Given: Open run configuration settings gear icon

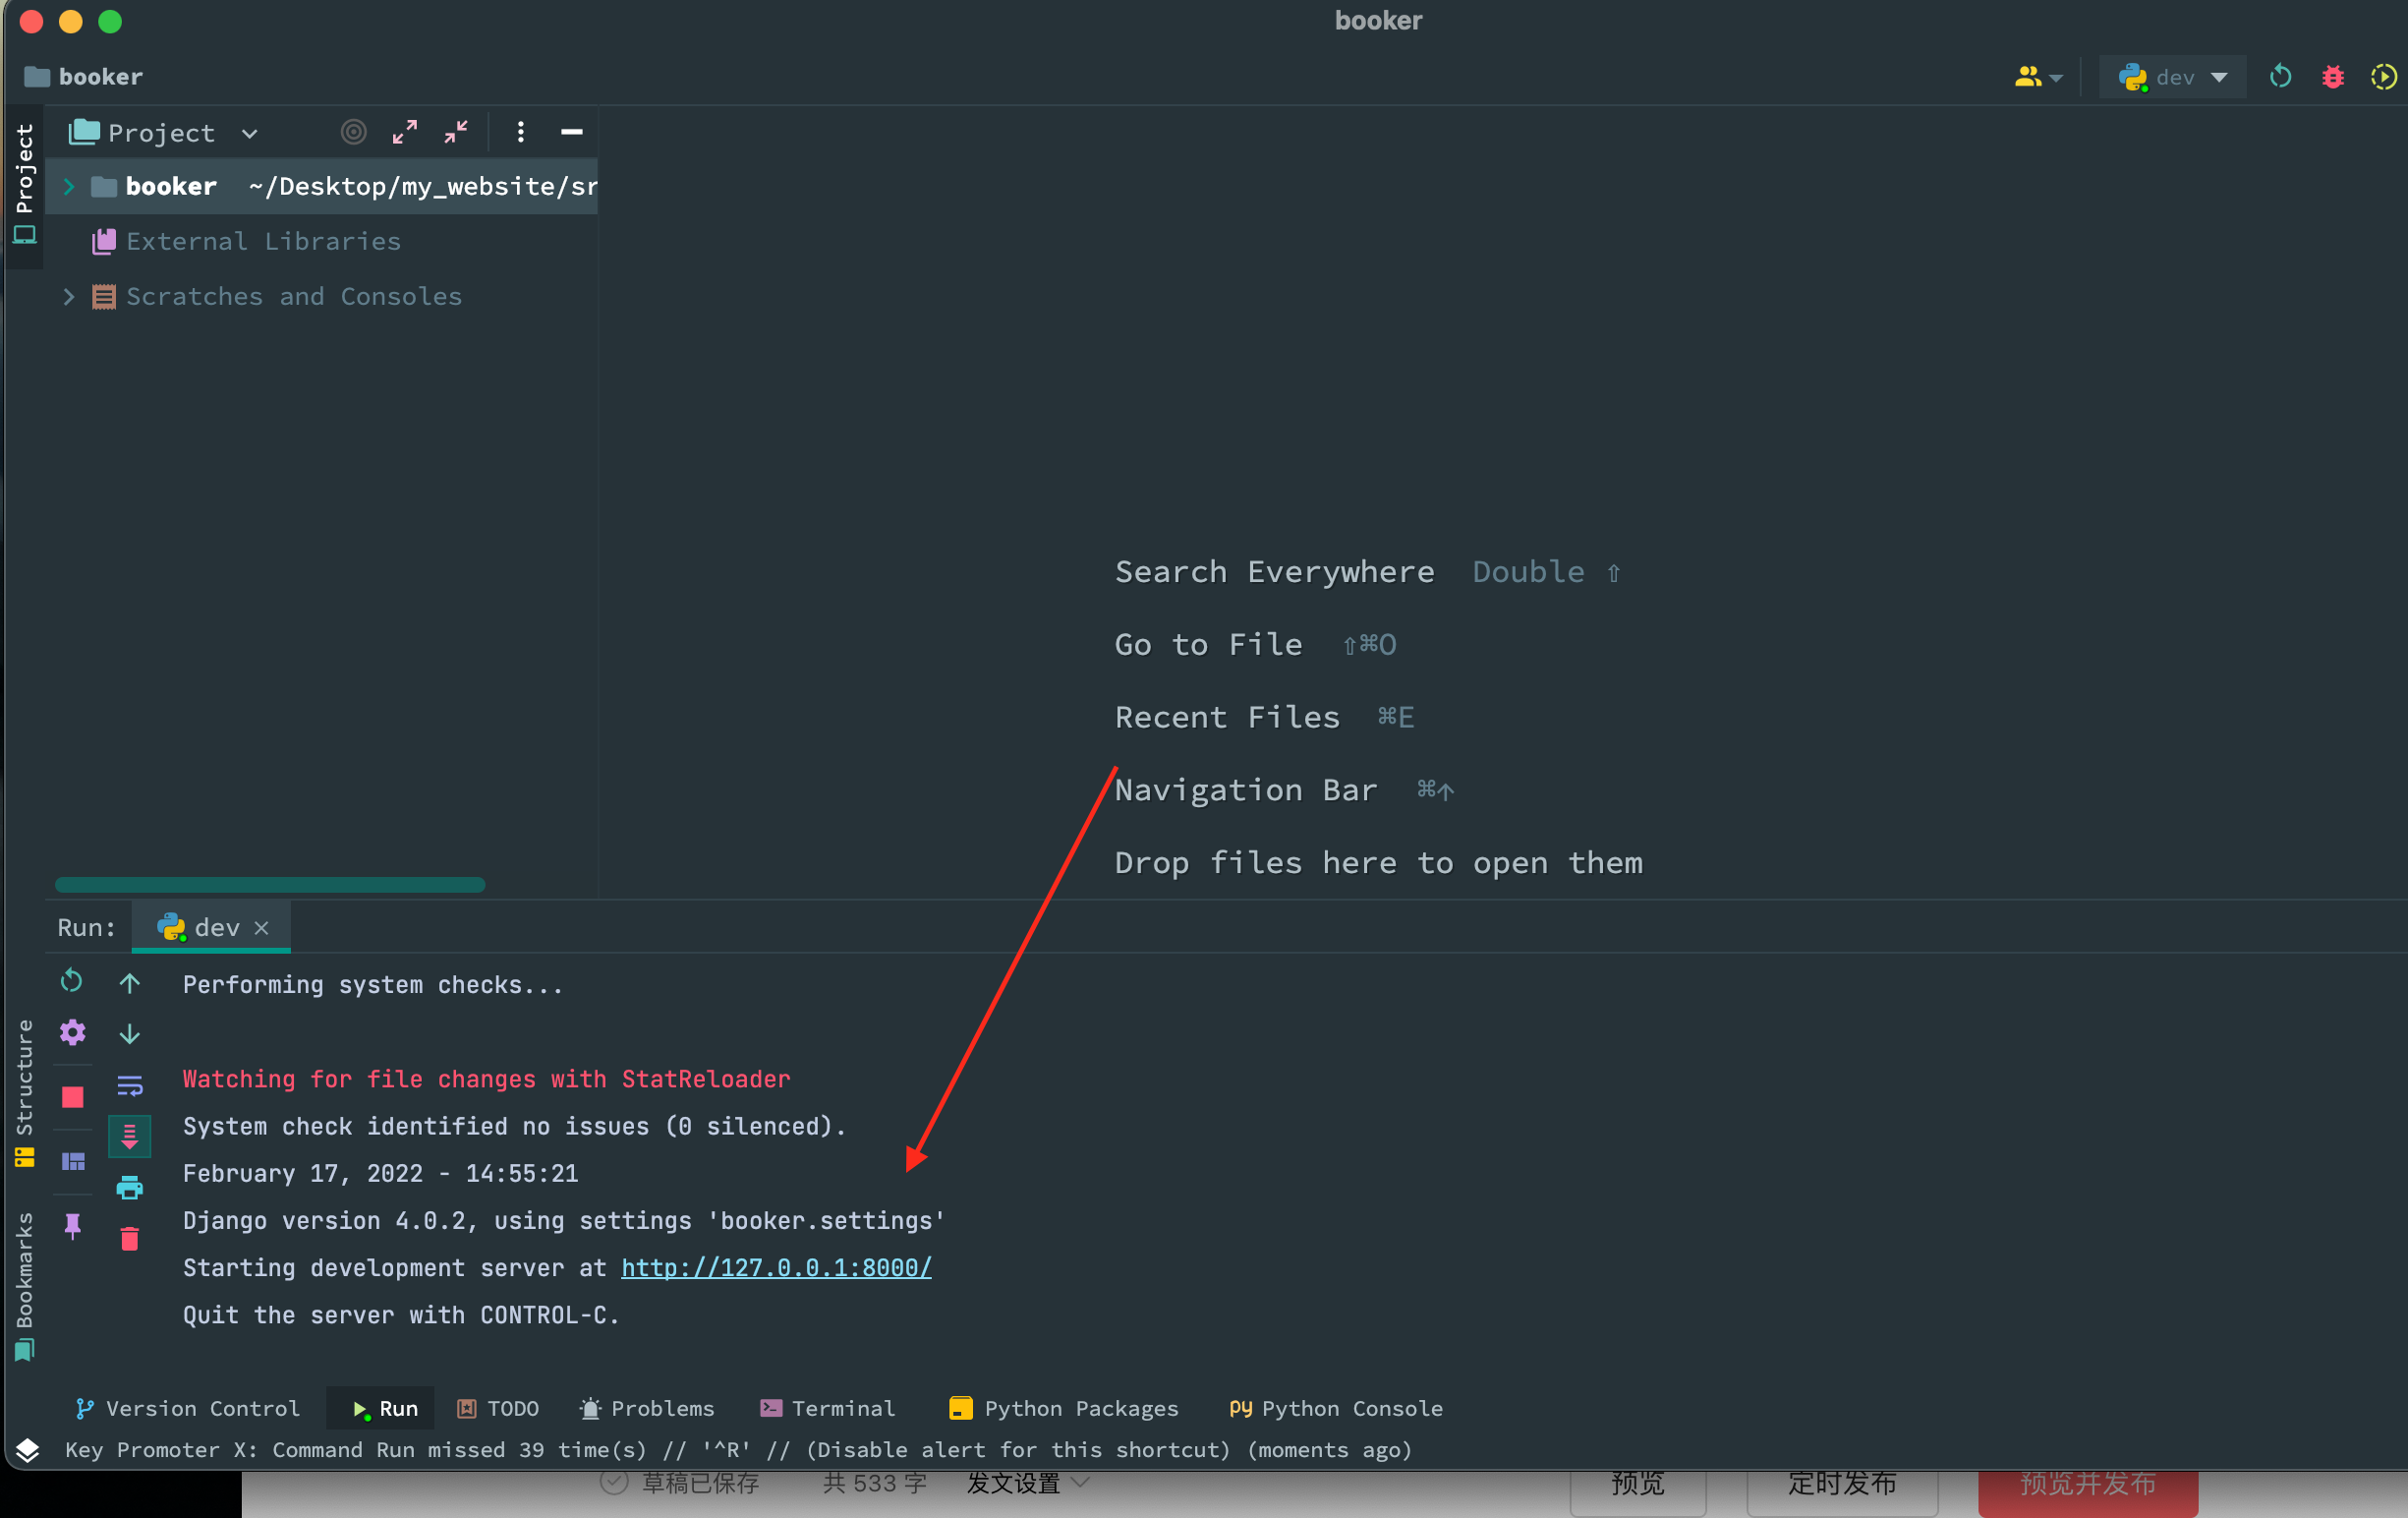Looking at the screenshot, I should 72,1032.
